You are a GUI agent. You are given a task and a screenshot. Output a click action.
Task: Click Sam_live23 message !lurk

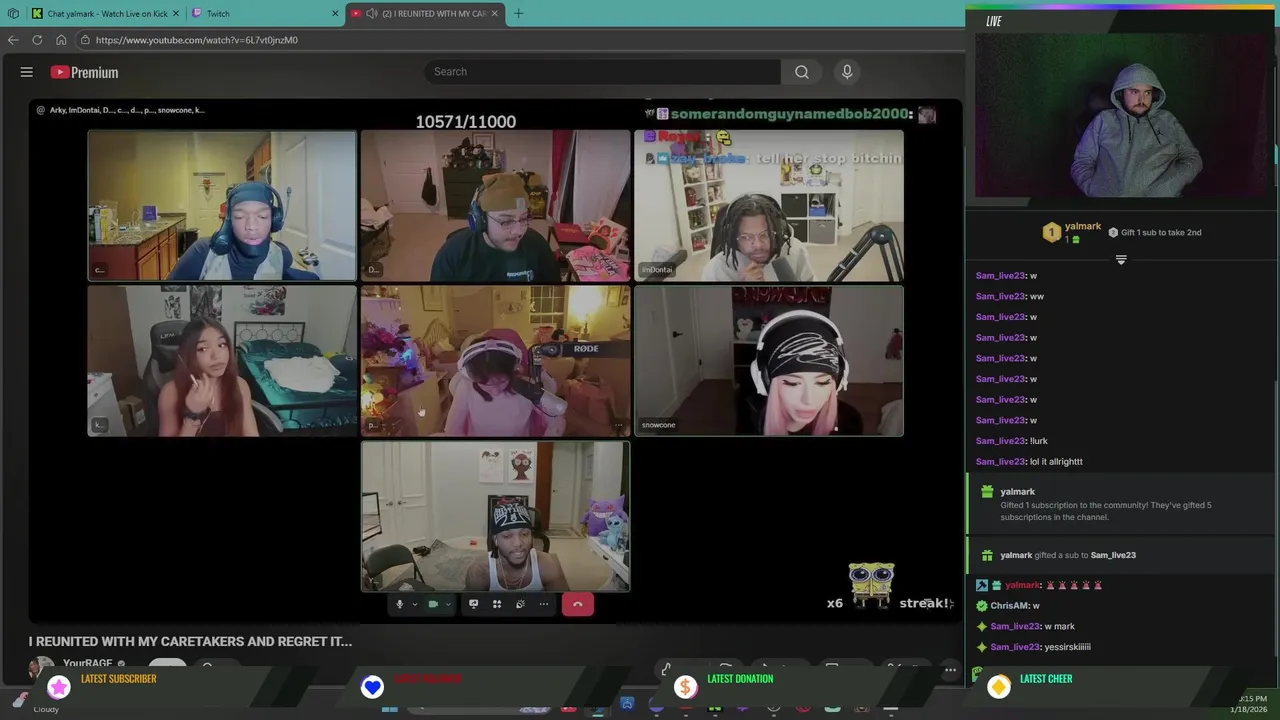[1012, 441]
